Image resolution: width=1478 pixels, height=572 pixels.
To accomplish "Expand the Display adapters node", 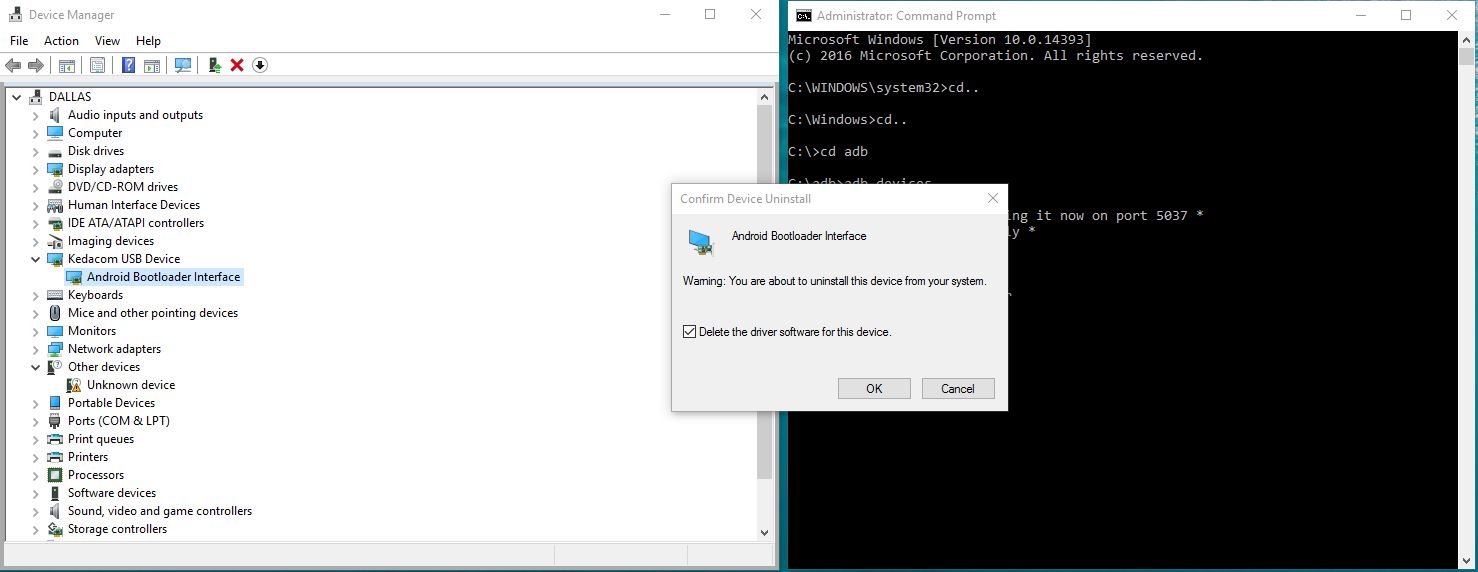I will tap(36, 169).
